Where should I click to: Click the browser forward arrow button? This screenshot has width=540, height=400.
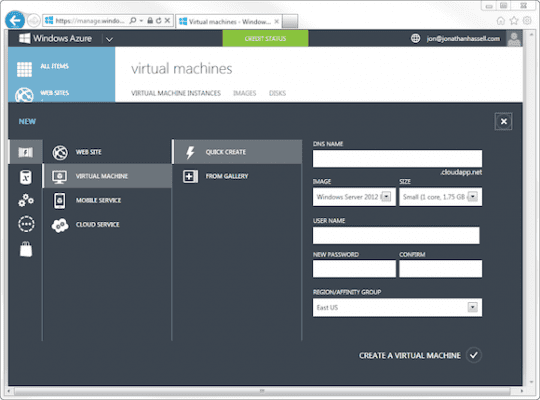[33, 21]
